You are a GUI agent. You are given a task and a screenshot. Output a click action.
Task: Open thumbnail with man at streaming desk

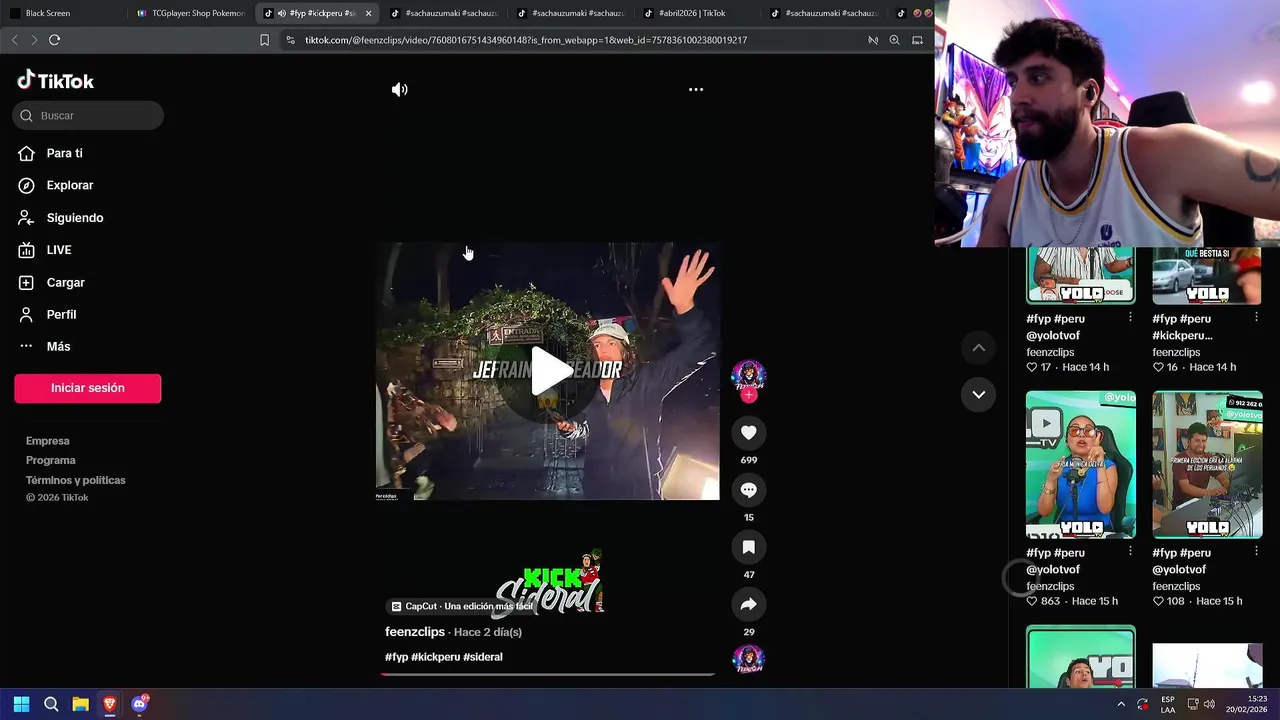tap(1207, 464)
